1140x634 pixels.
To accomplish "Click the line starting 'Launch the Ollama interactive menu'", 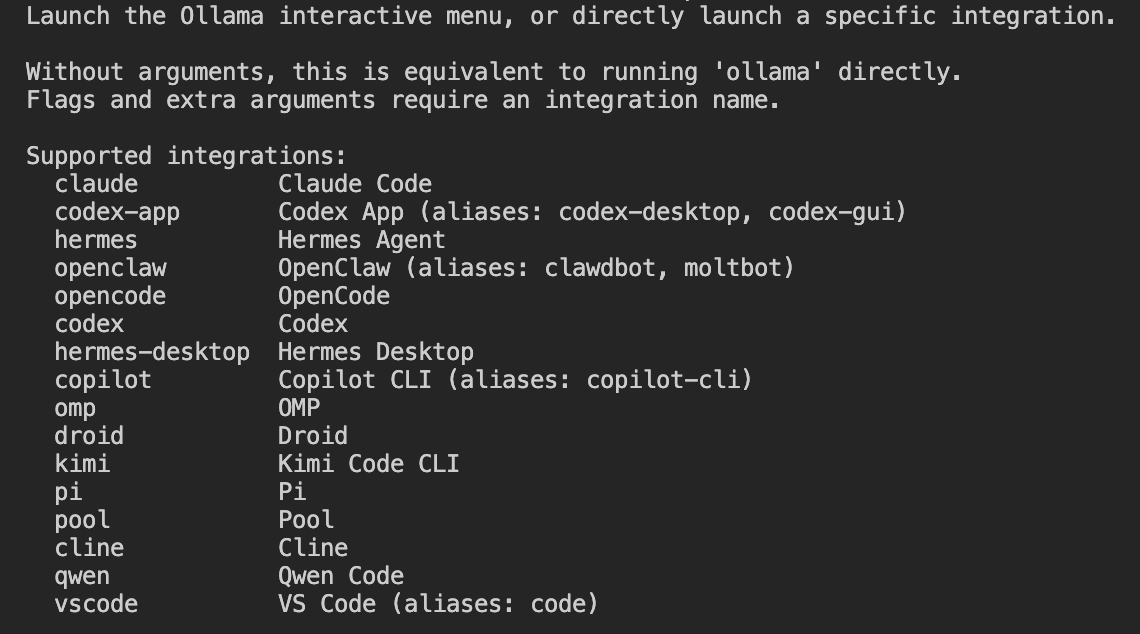I will pos(571,16).
